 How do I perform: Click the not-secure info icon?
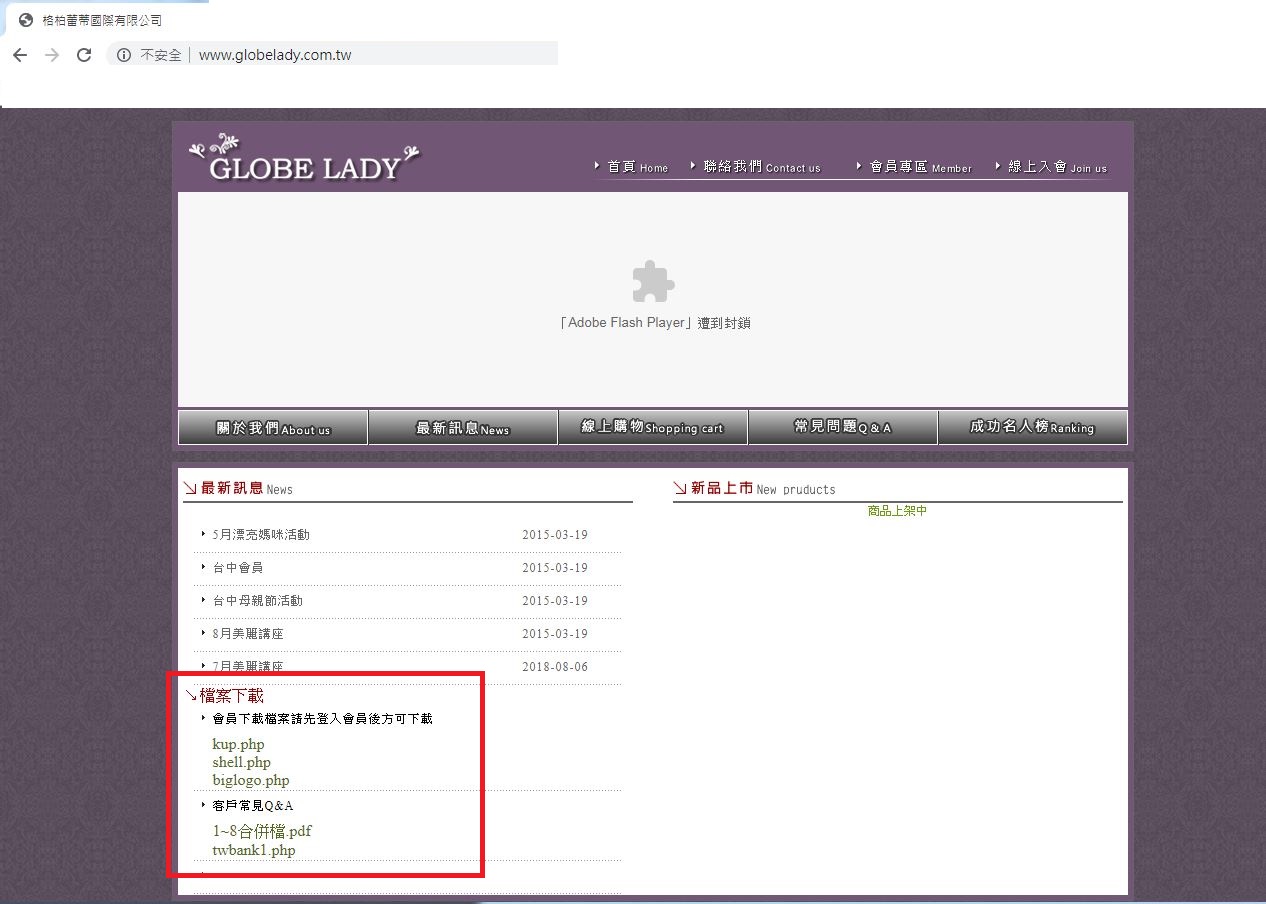coord(124,55)
